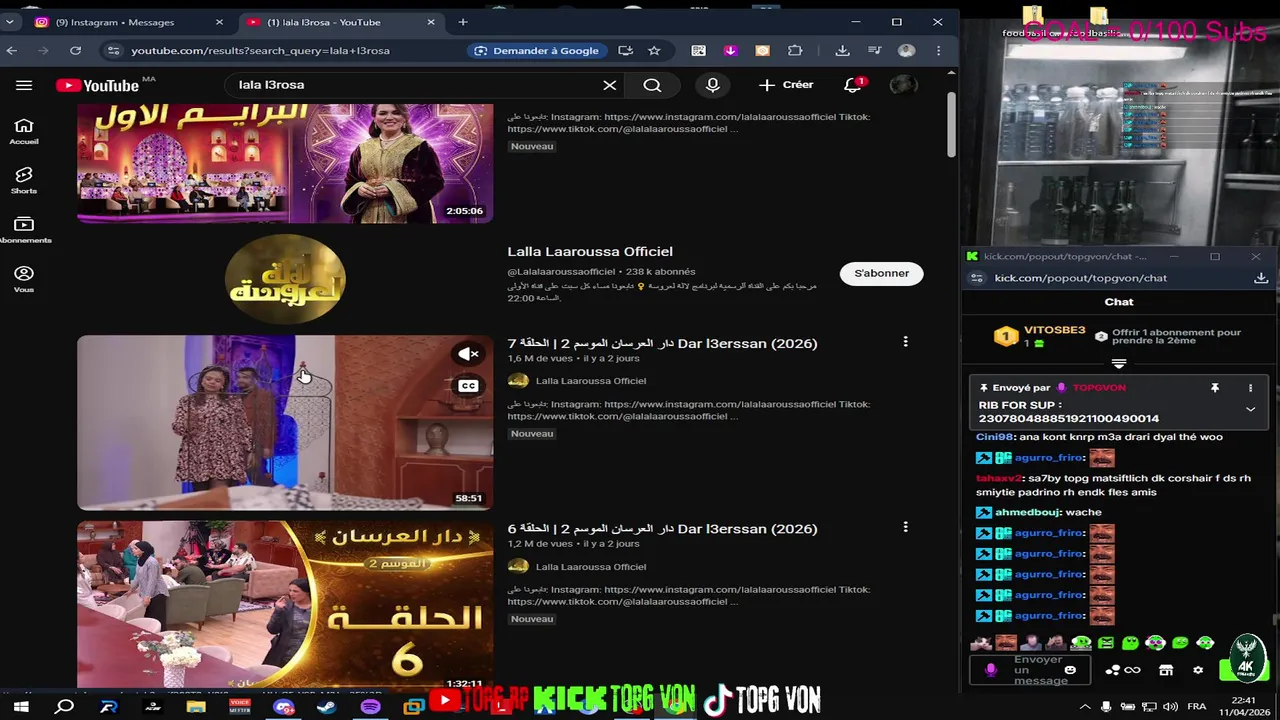The image size is (1280, 720).
Task: Switch to the Instagram Messages tab
Action: [129, 22]
